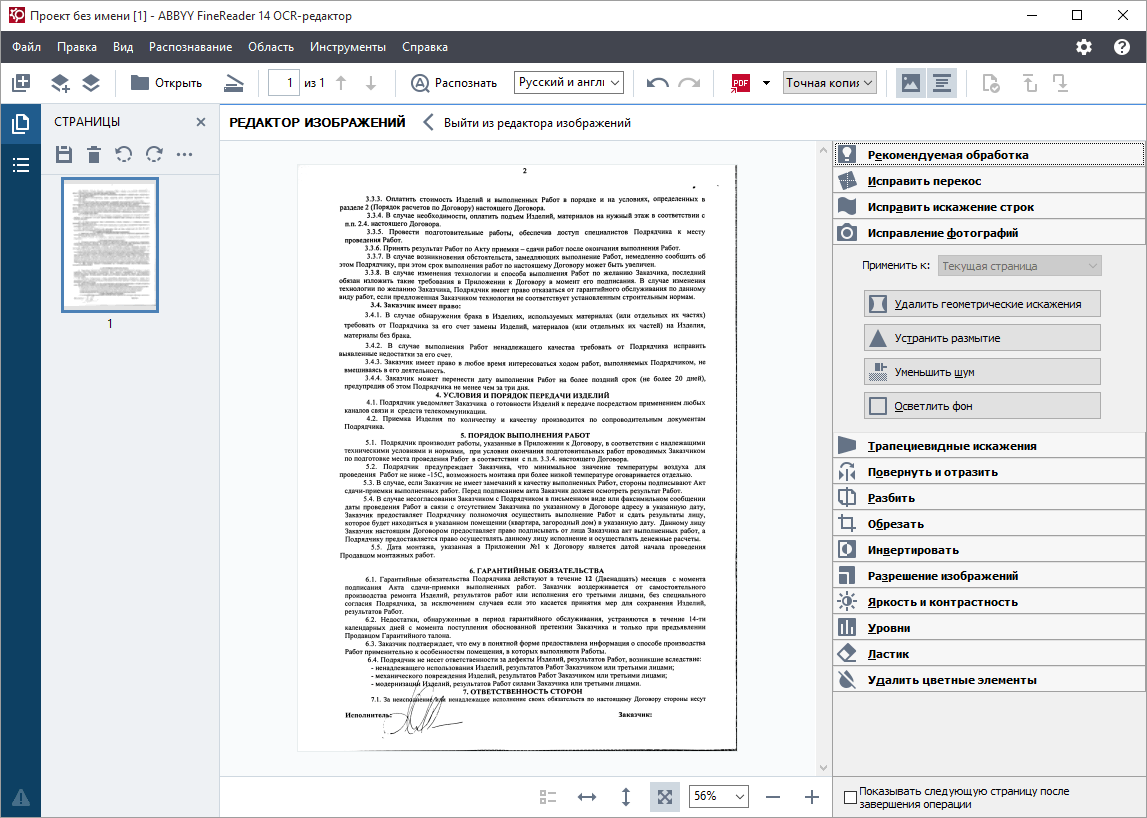The width and height of the screenshot is (1147, 818).
Task: Expand Исправить перекос section
Action: (x=989, y=181)
